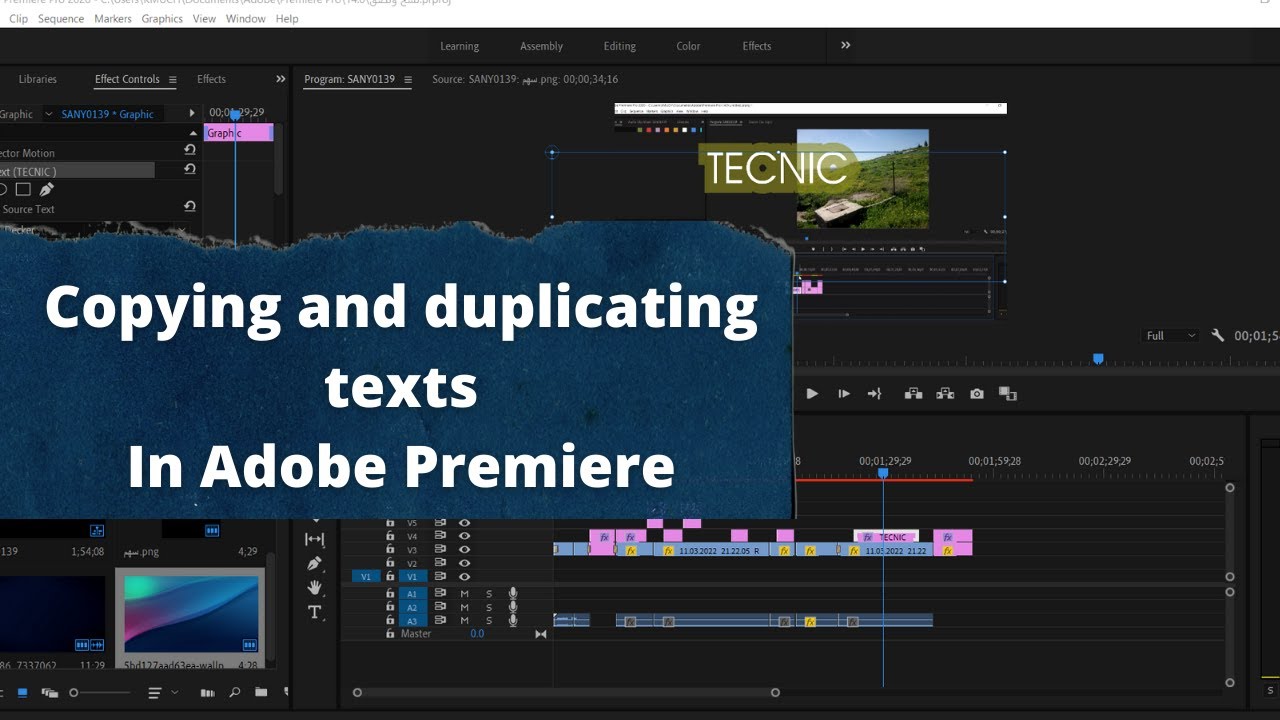The width and height of the screenshot is (1280, 720).
Task: Solo audio track A2
Action: (x=489, y=607)
